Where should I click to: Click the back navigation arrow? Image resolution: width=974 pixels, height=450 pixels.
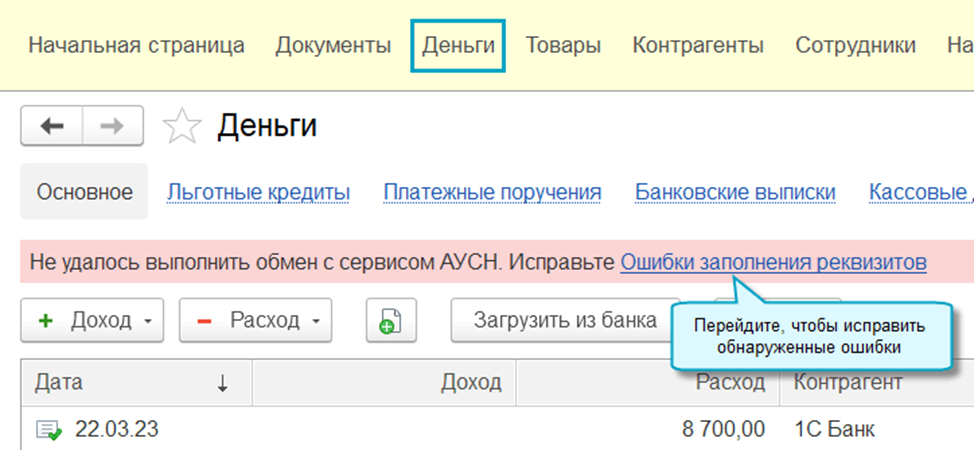coord(51,126)
